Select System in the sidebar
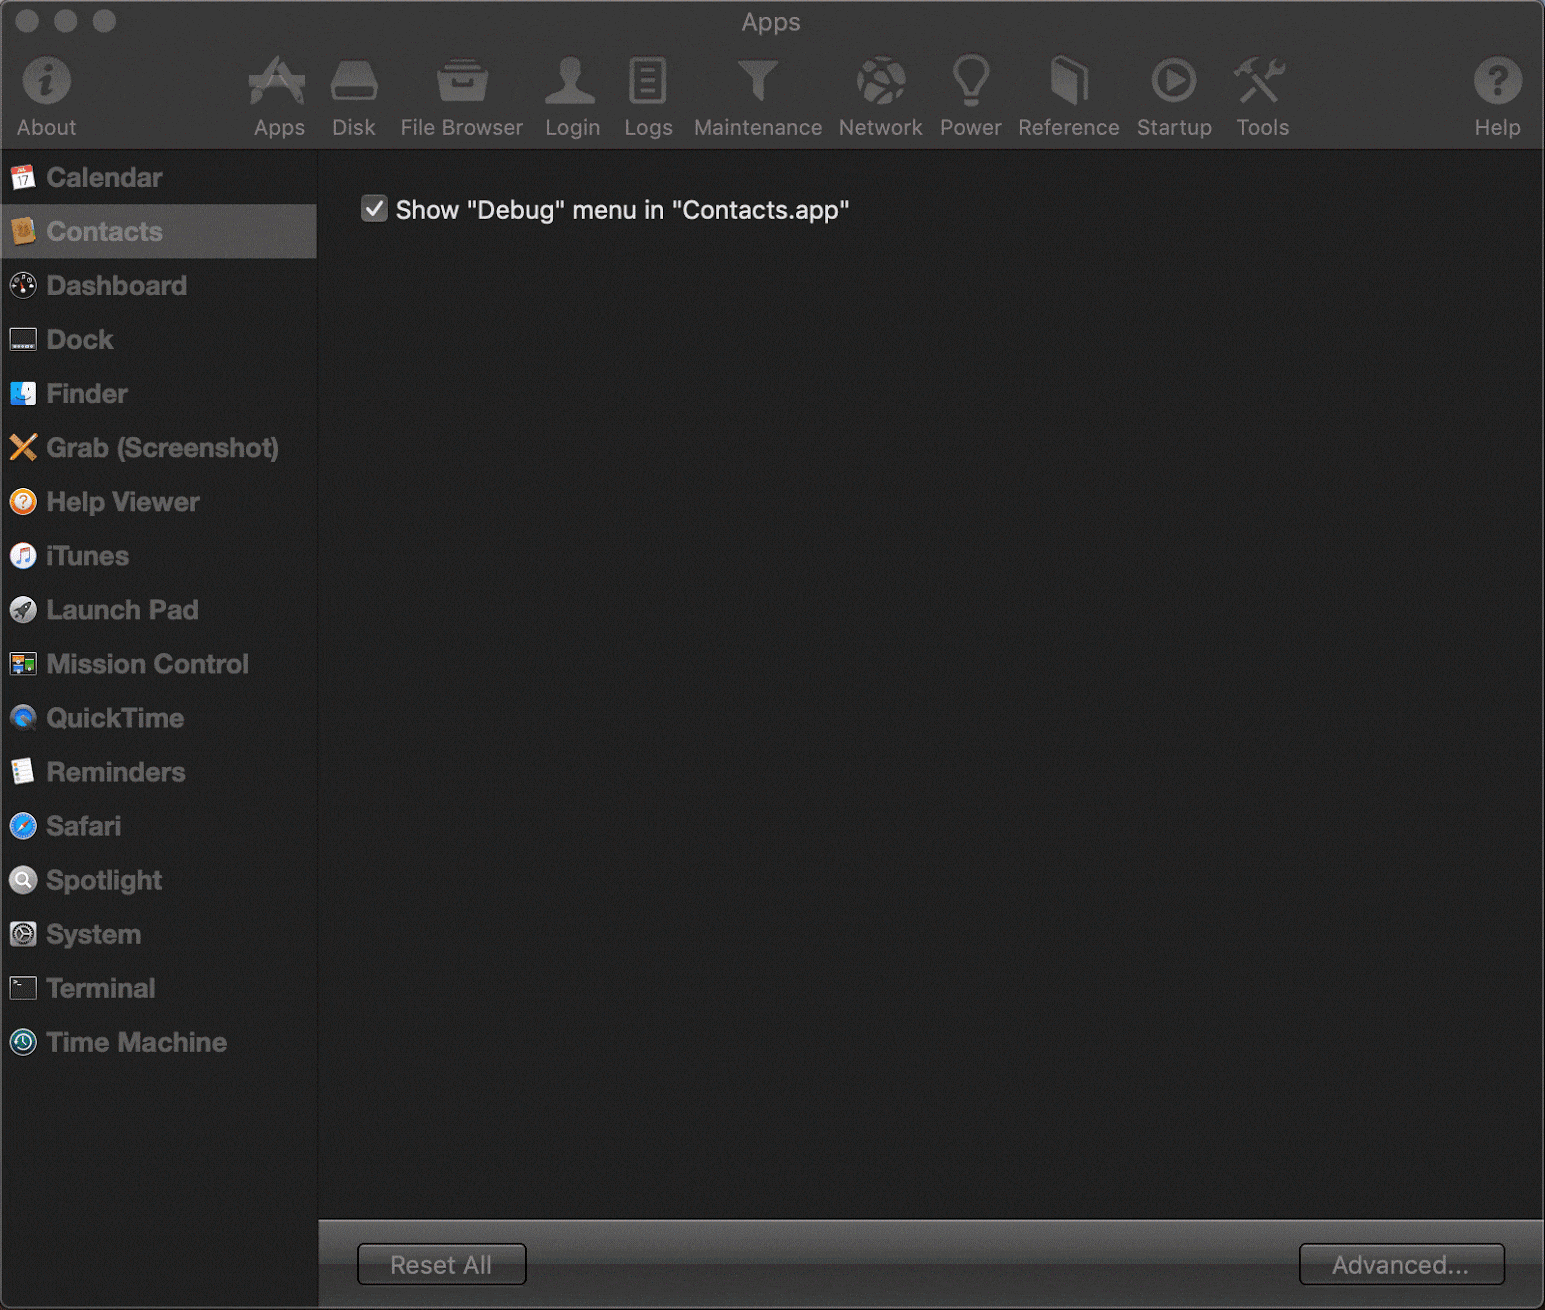The height and width of the screenshot is (1310, 1545). (159, 934)
